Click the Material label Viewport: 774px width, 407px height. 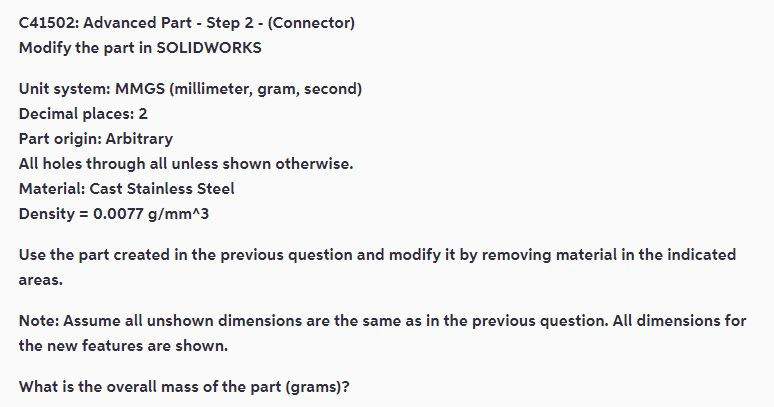point(52,188)
